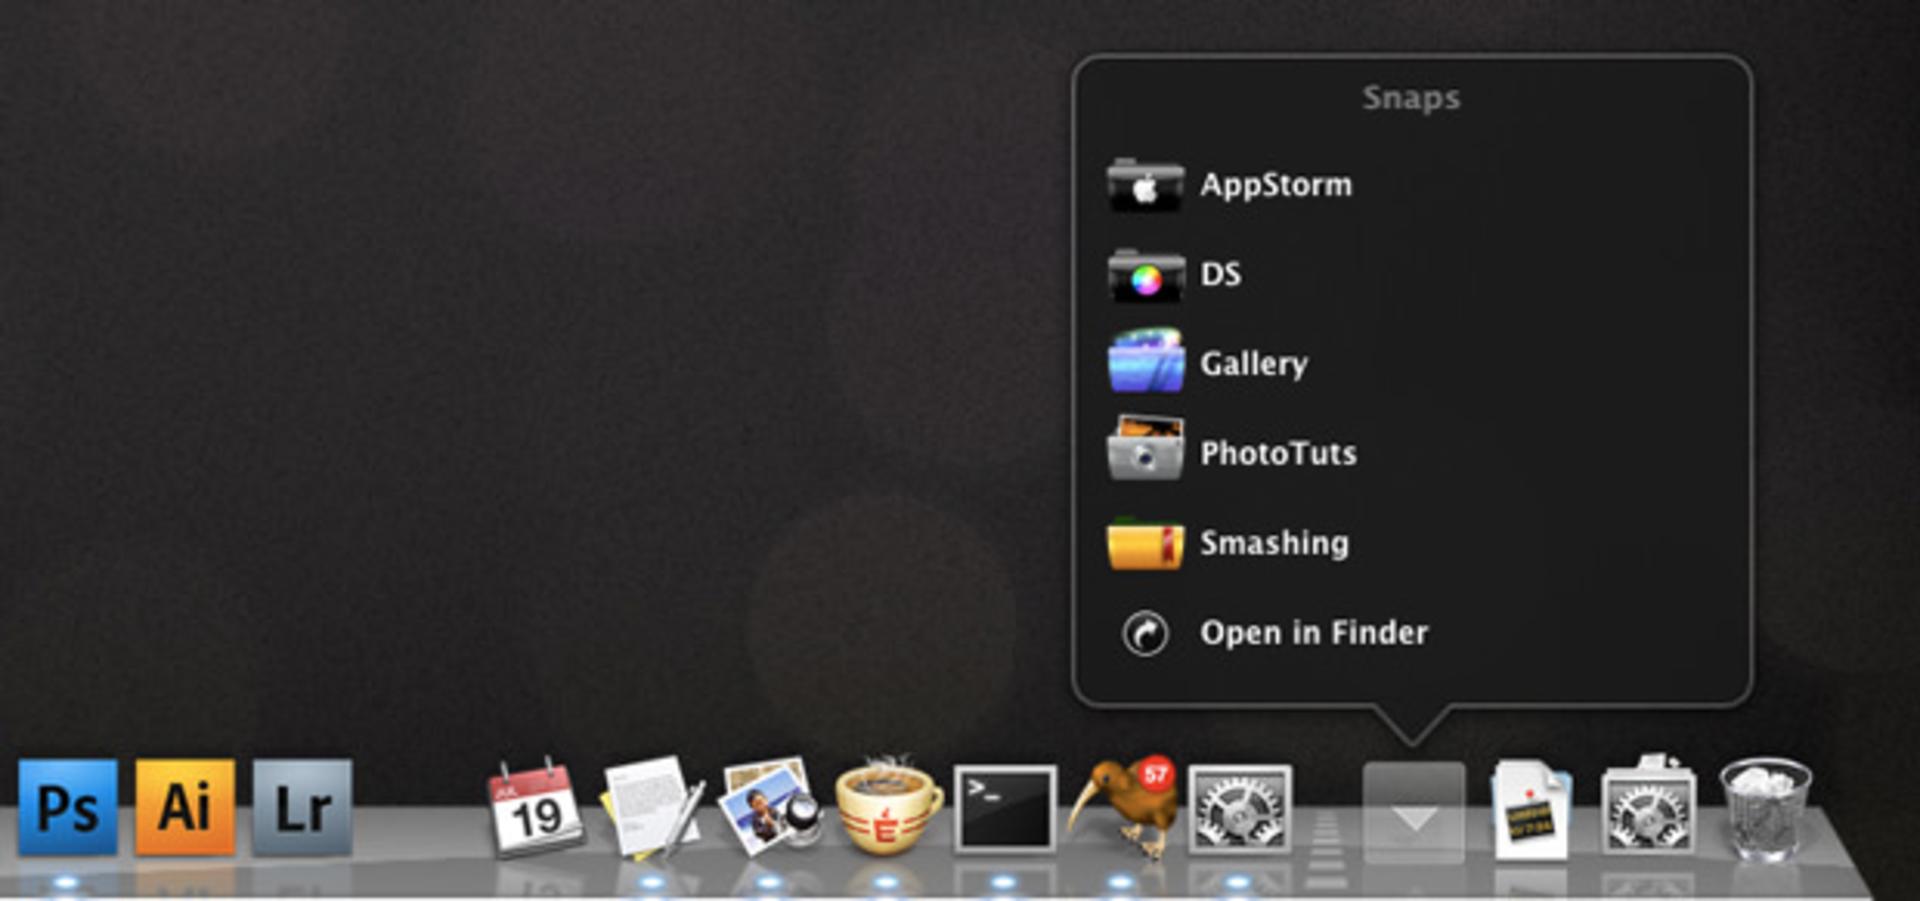1920x901 pixels.
Task: Open the iCal calendar icon
Action: 535,807
